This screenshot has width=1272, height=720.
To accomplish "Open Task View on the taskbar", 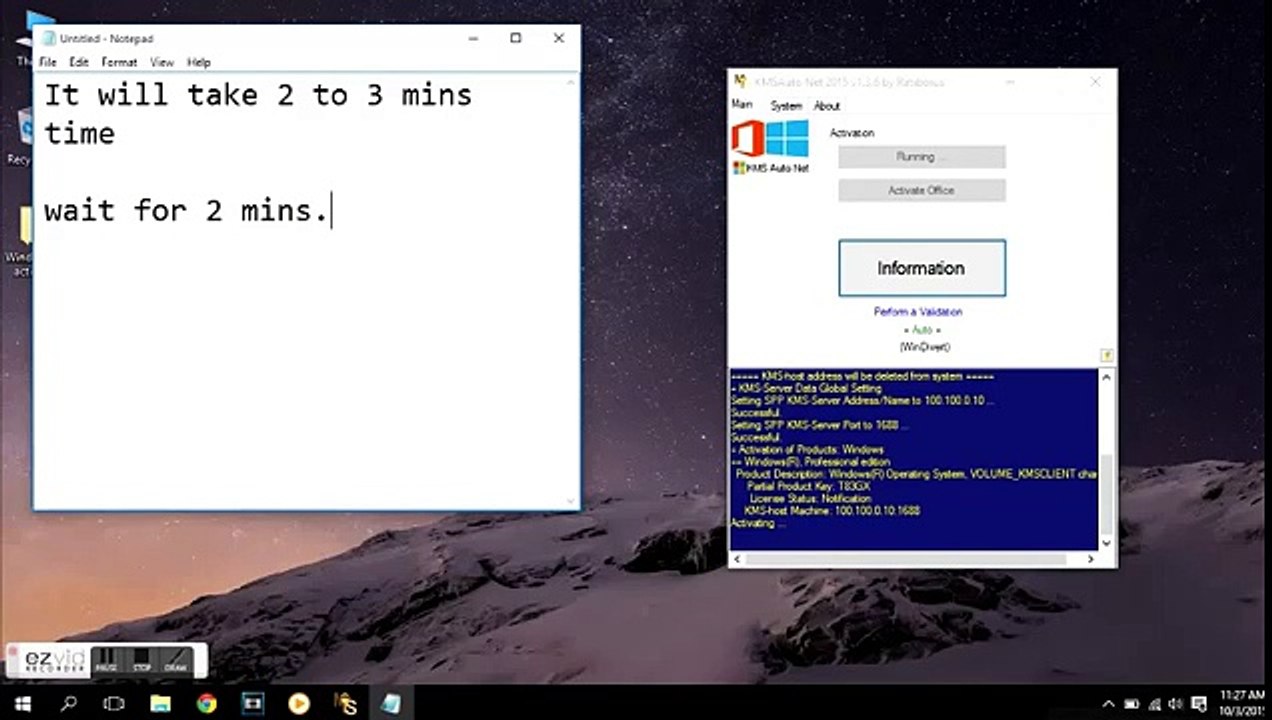I will coord(114,703).
